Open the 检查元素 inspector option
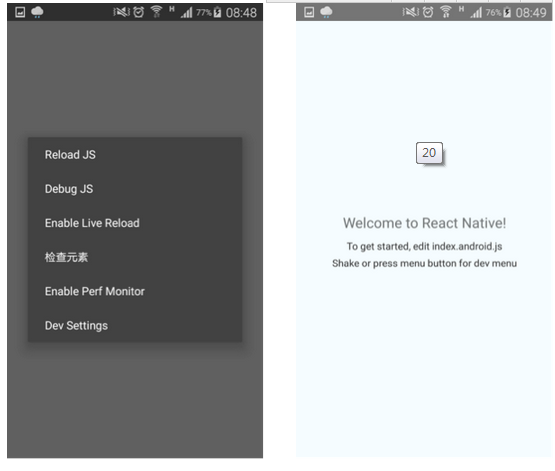The height and width of the screenshot is (471, 555). click(135, 257)
